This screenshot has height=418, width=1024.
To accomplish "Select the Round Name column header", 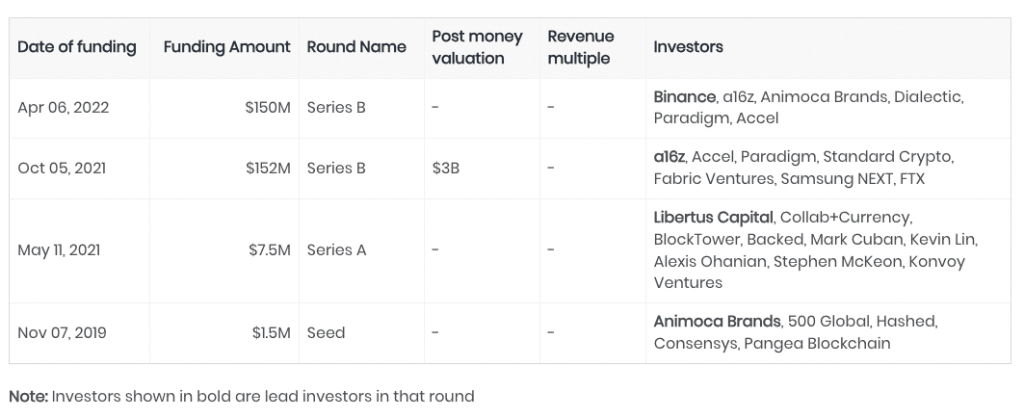I will [357, 47].
